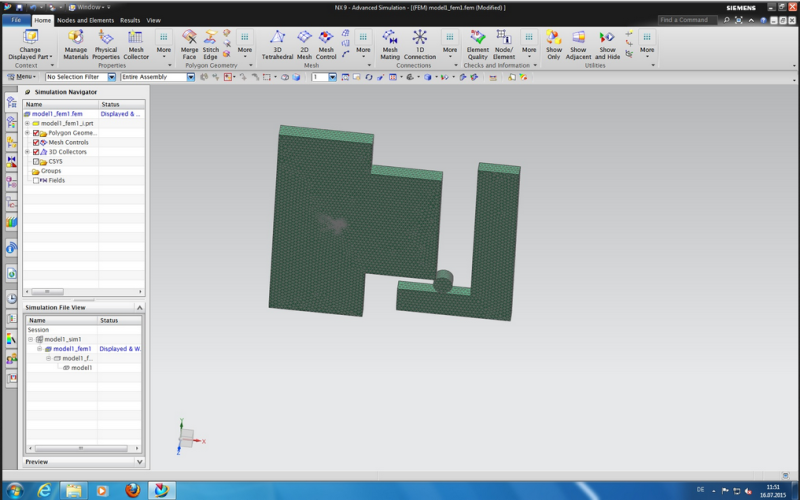The image size is (800, 500).
Task: Click the Show Adjacent utility
Action: click(578, 44)
